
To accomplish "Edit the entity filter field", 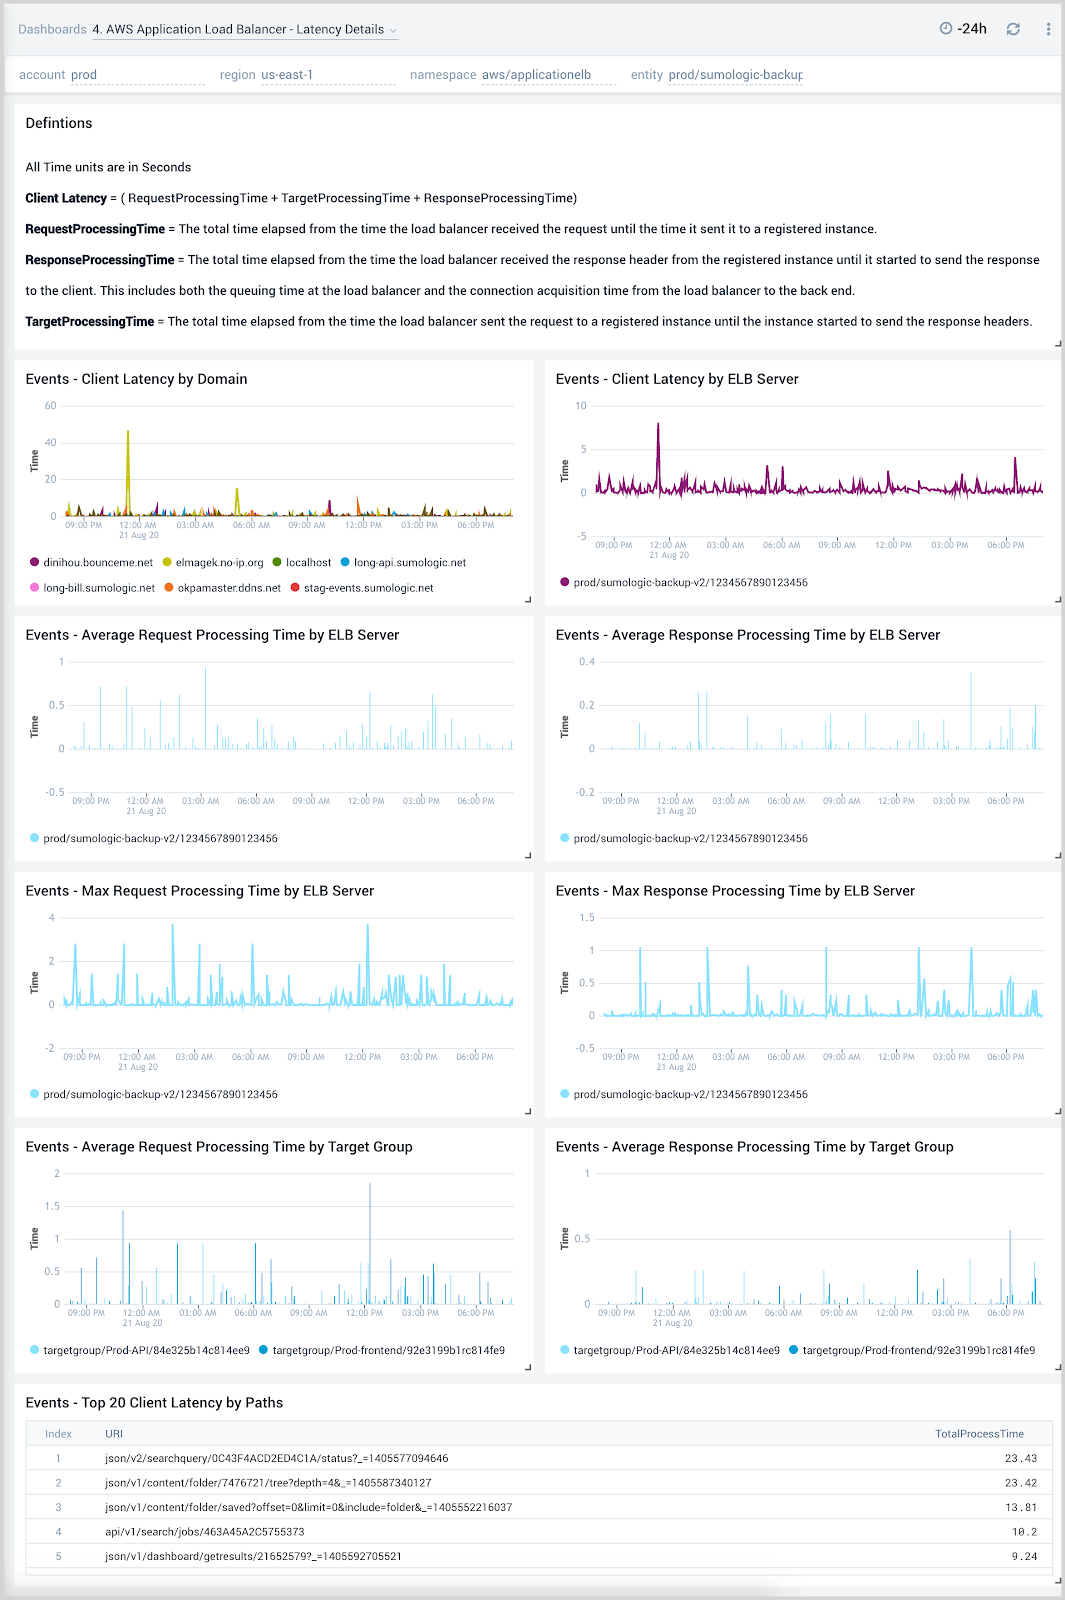I will click(735, 74).
